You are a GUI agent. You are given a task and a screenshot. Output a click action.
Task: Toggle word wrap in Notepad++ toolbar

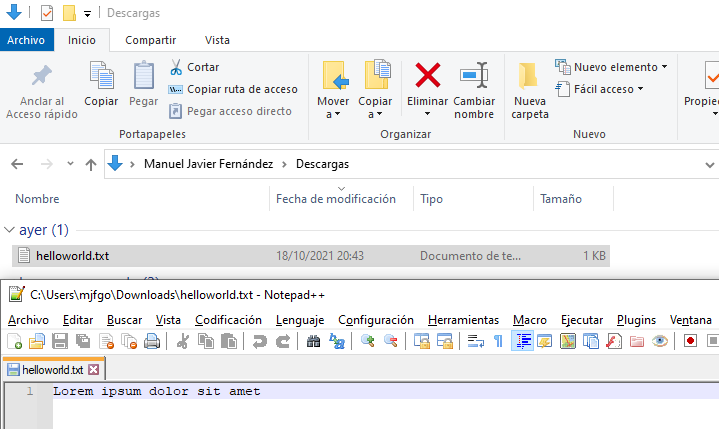476,341
